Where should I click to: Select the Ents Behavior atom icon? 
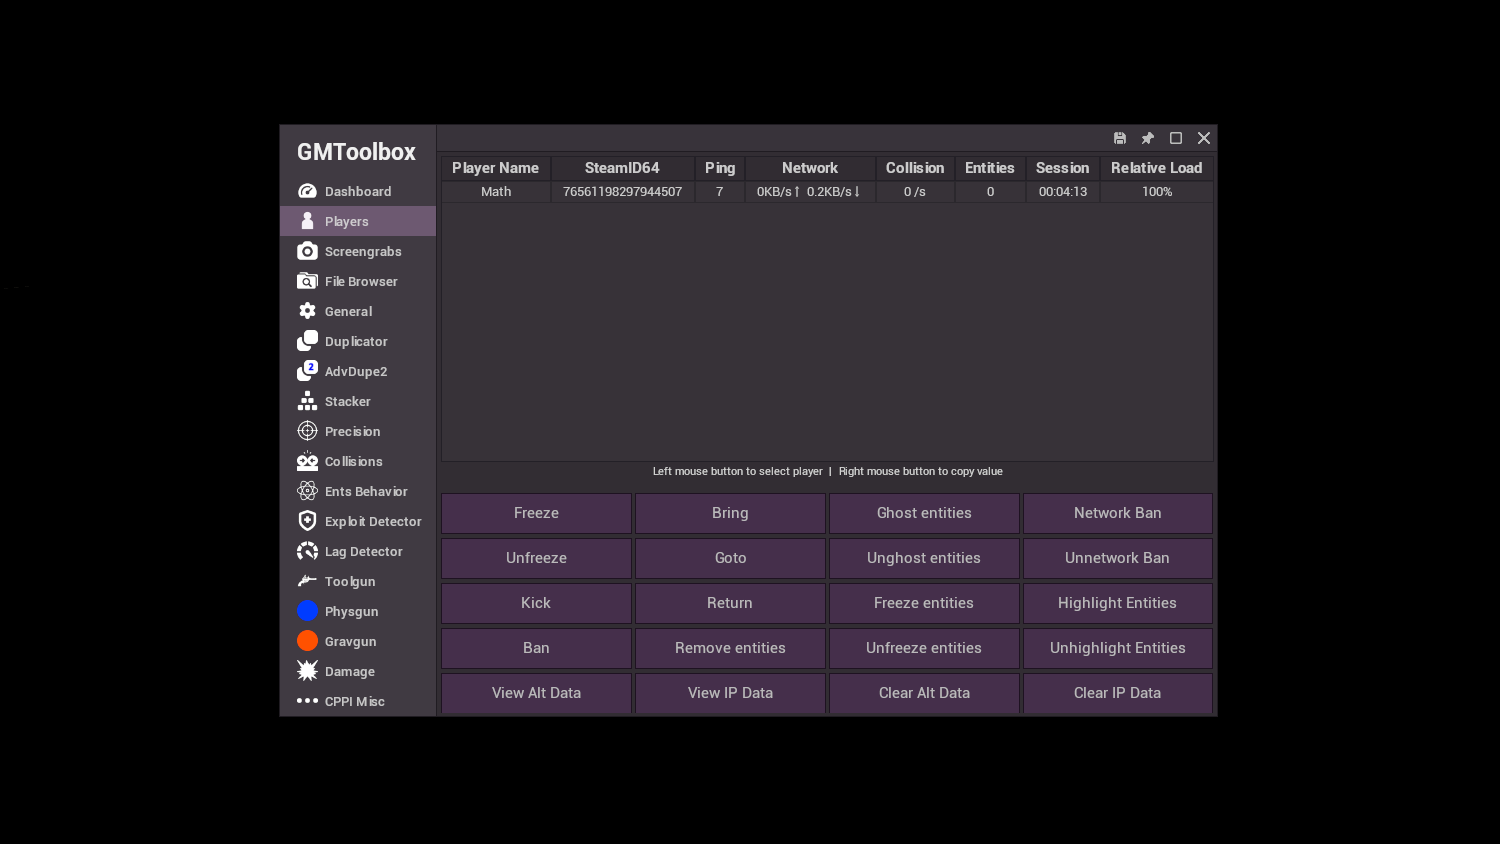(307, 491)
